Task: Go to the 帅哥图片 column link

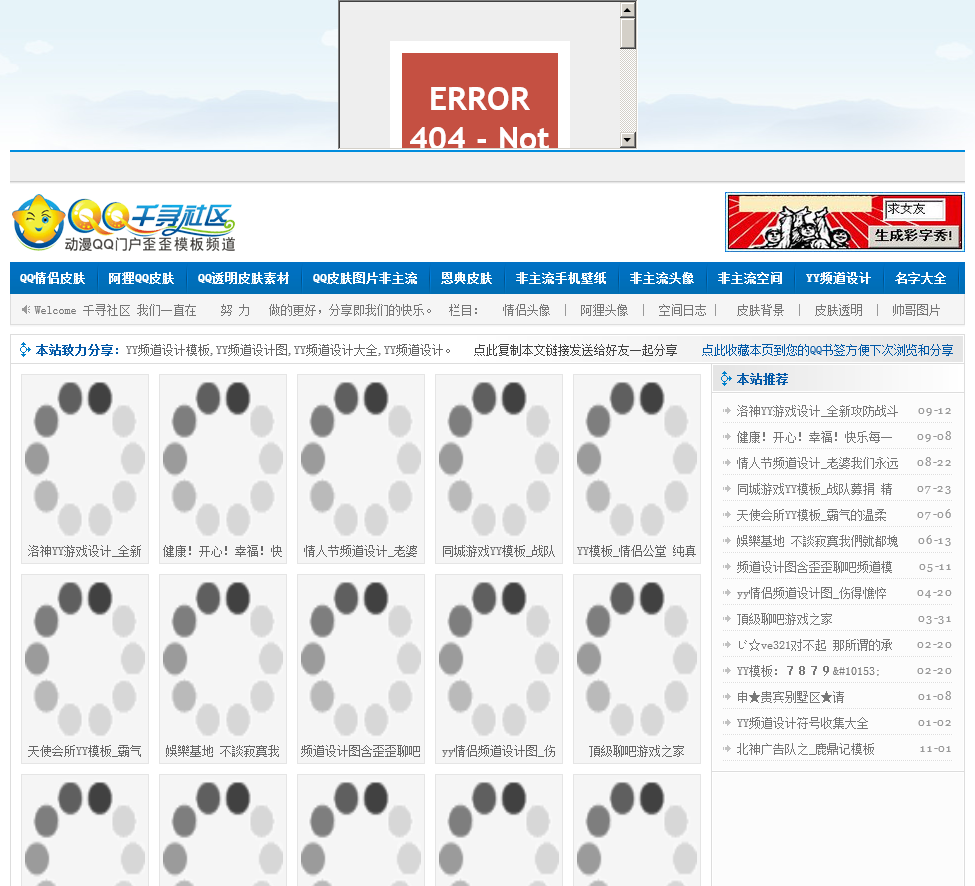Action: (916, 310)
